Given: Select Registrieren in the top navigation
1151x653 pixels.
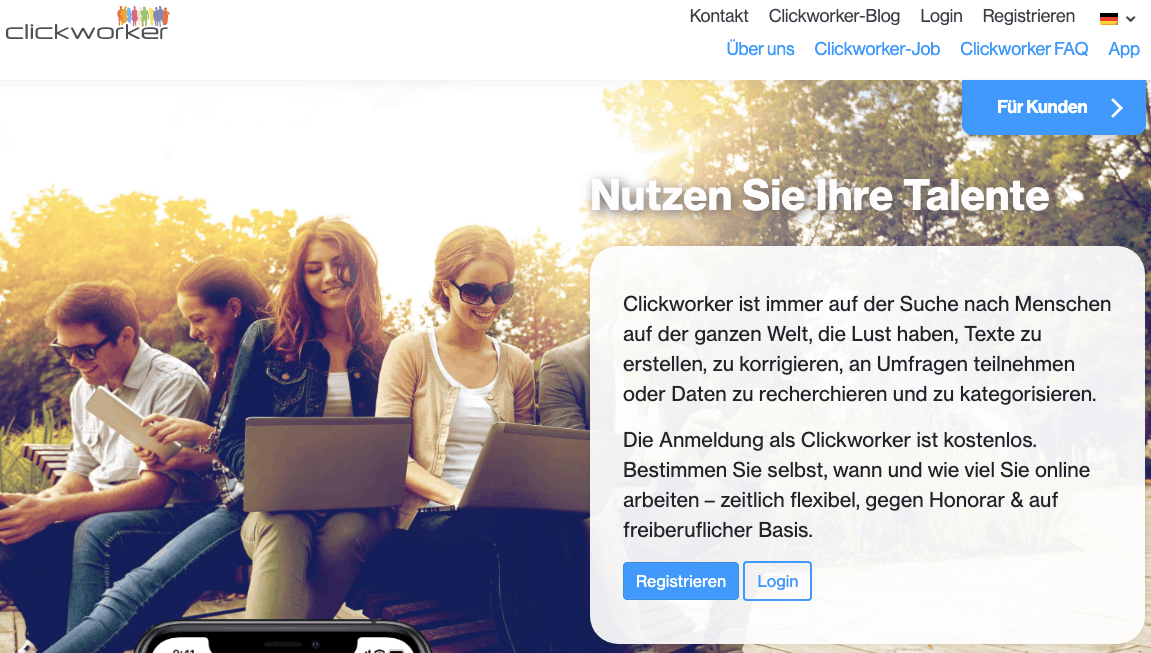Looking at the screenshot, I should pos(1028,16).
